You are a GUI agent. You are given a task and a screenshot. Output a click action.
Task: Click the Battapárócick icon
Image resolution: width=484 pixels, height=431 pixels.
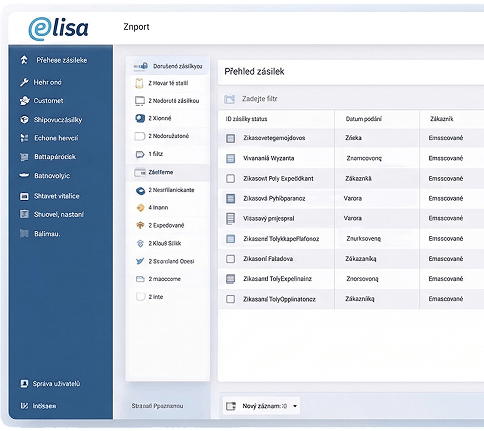[24, 157]
